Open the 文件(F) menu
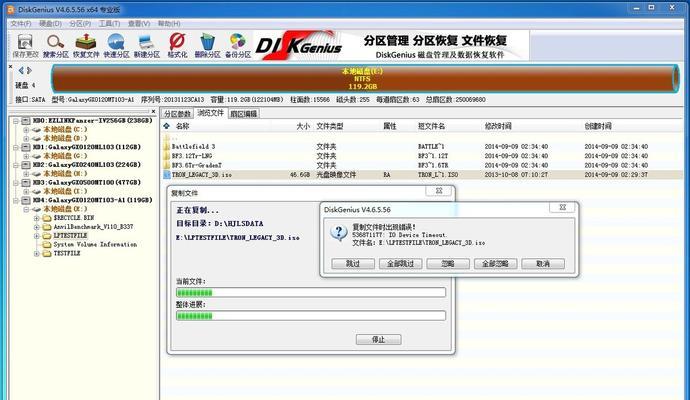The image size is (690, 400). coord(21,23)
